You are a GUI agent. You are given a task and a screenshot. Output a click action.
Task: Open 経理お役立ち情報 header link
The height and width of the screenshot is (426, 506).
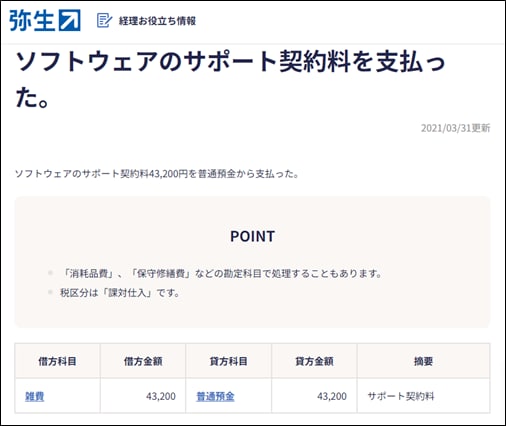pyautogui.click(x=157, y=21)
